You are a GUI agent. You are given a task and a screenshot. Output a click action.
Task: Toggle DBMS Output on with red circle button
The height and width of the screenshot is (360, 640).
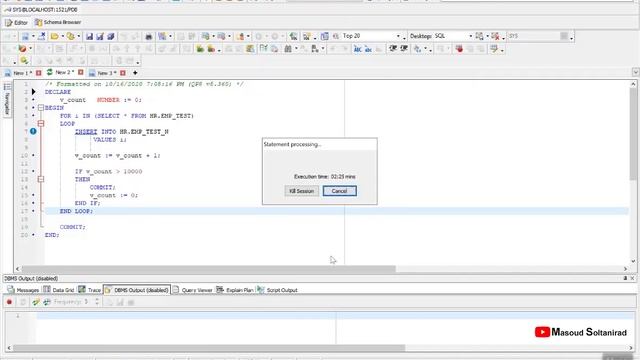(9, 302)
